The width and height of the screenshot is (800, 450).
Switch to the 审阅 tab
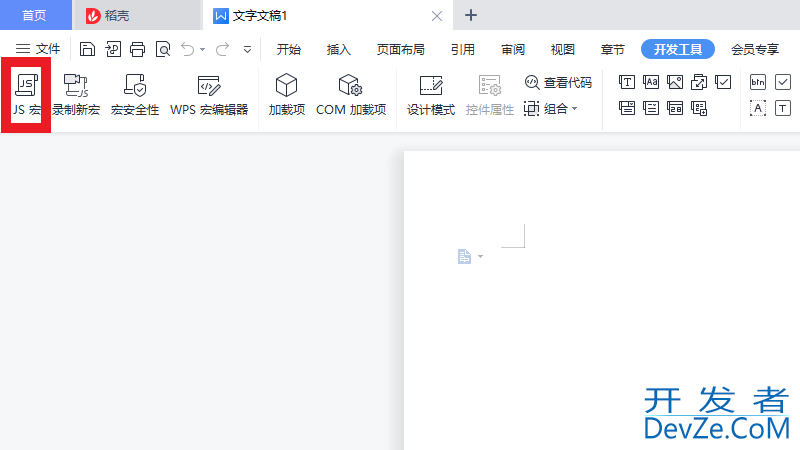point(513,49)
